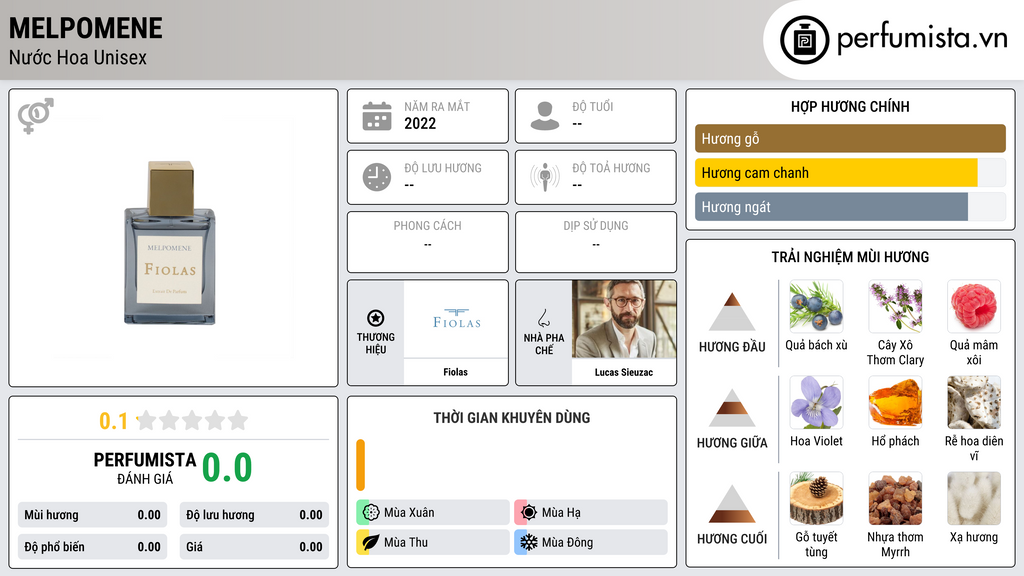Open the Nhựa thơm Myrrh image
Image resolution: width=1024 pixels, height=576 pixels.
(895, 498)
